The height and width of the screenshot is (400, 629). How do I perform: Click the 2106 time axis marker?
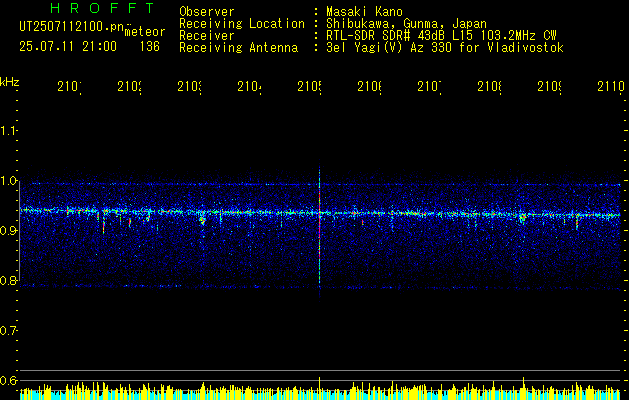[x=369, y=86]
